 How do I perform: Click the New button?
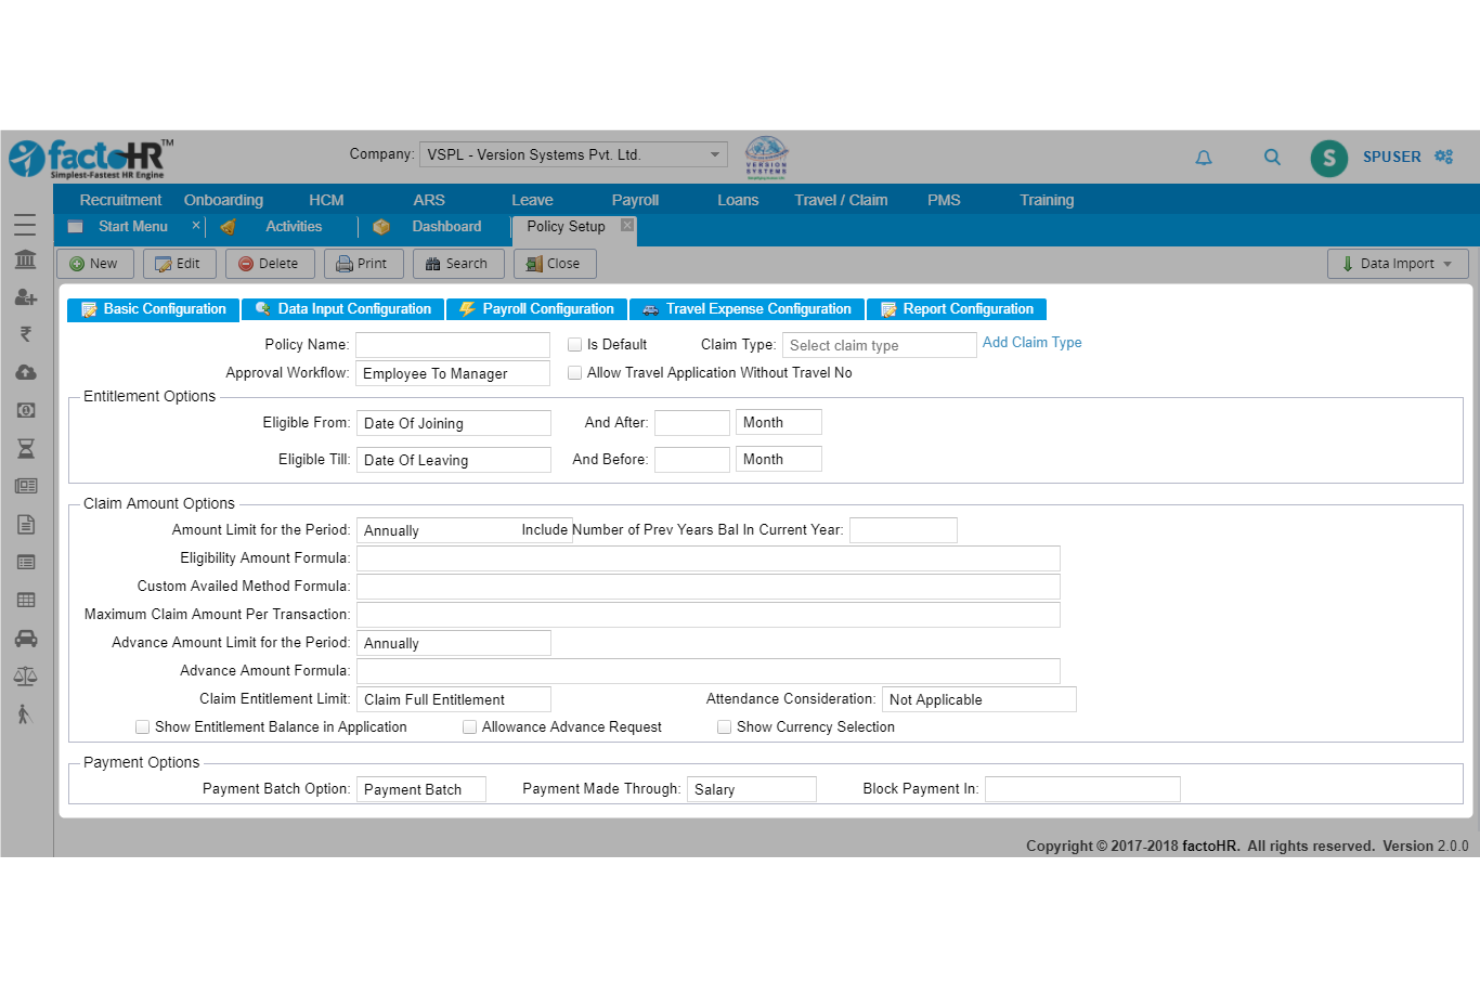pyautogui.click(x=94, y=264)
